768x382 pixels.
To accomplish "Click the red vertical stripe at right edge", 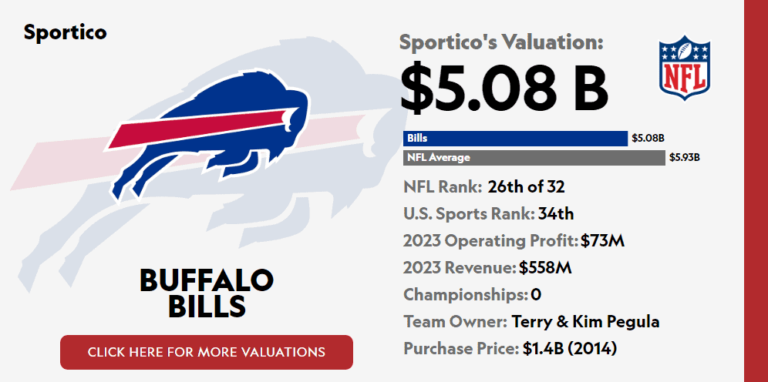I will coord(756,191).
